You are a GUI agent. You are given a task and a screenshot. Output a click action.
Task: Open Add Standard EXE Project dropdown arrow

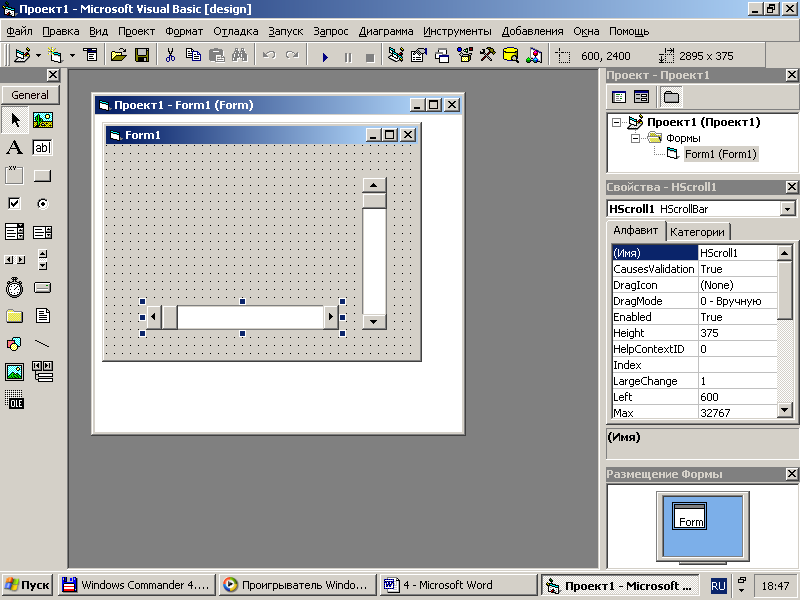pyautogui.click(x=38, y=55)
